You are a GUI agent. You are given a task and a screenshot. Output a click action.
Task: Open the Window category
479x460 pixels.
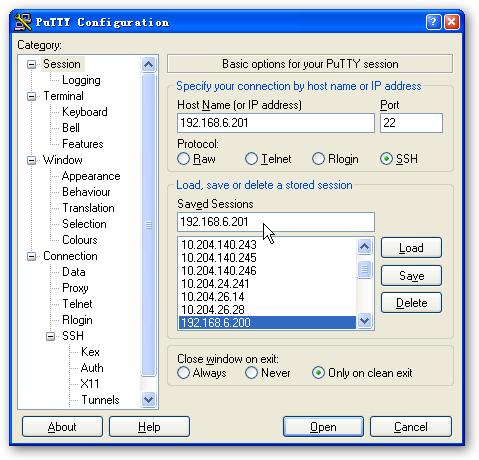tap(63, 160)
